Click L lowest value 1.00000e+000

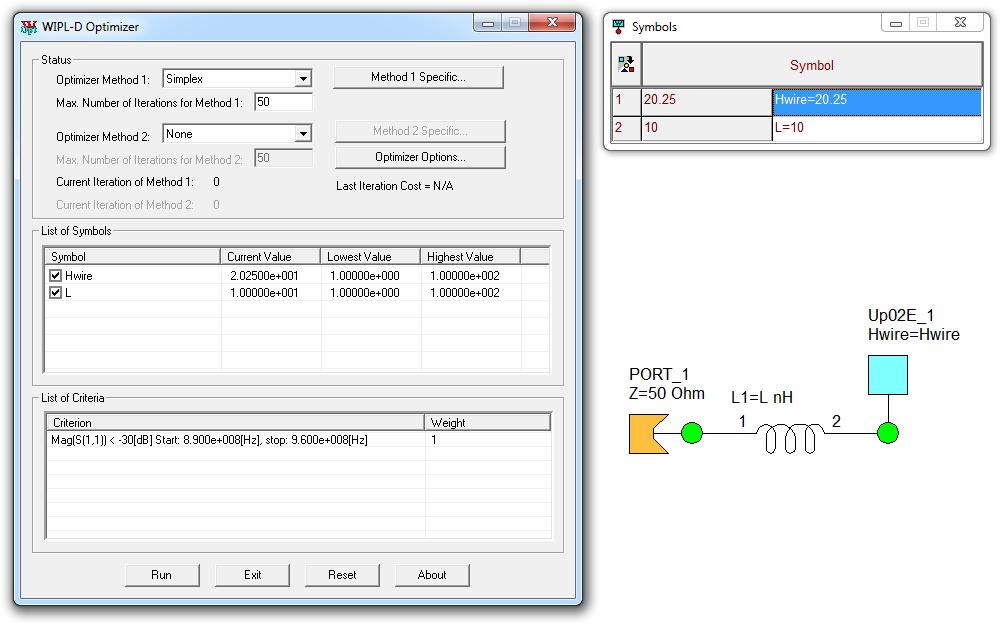tap(365, 293)
